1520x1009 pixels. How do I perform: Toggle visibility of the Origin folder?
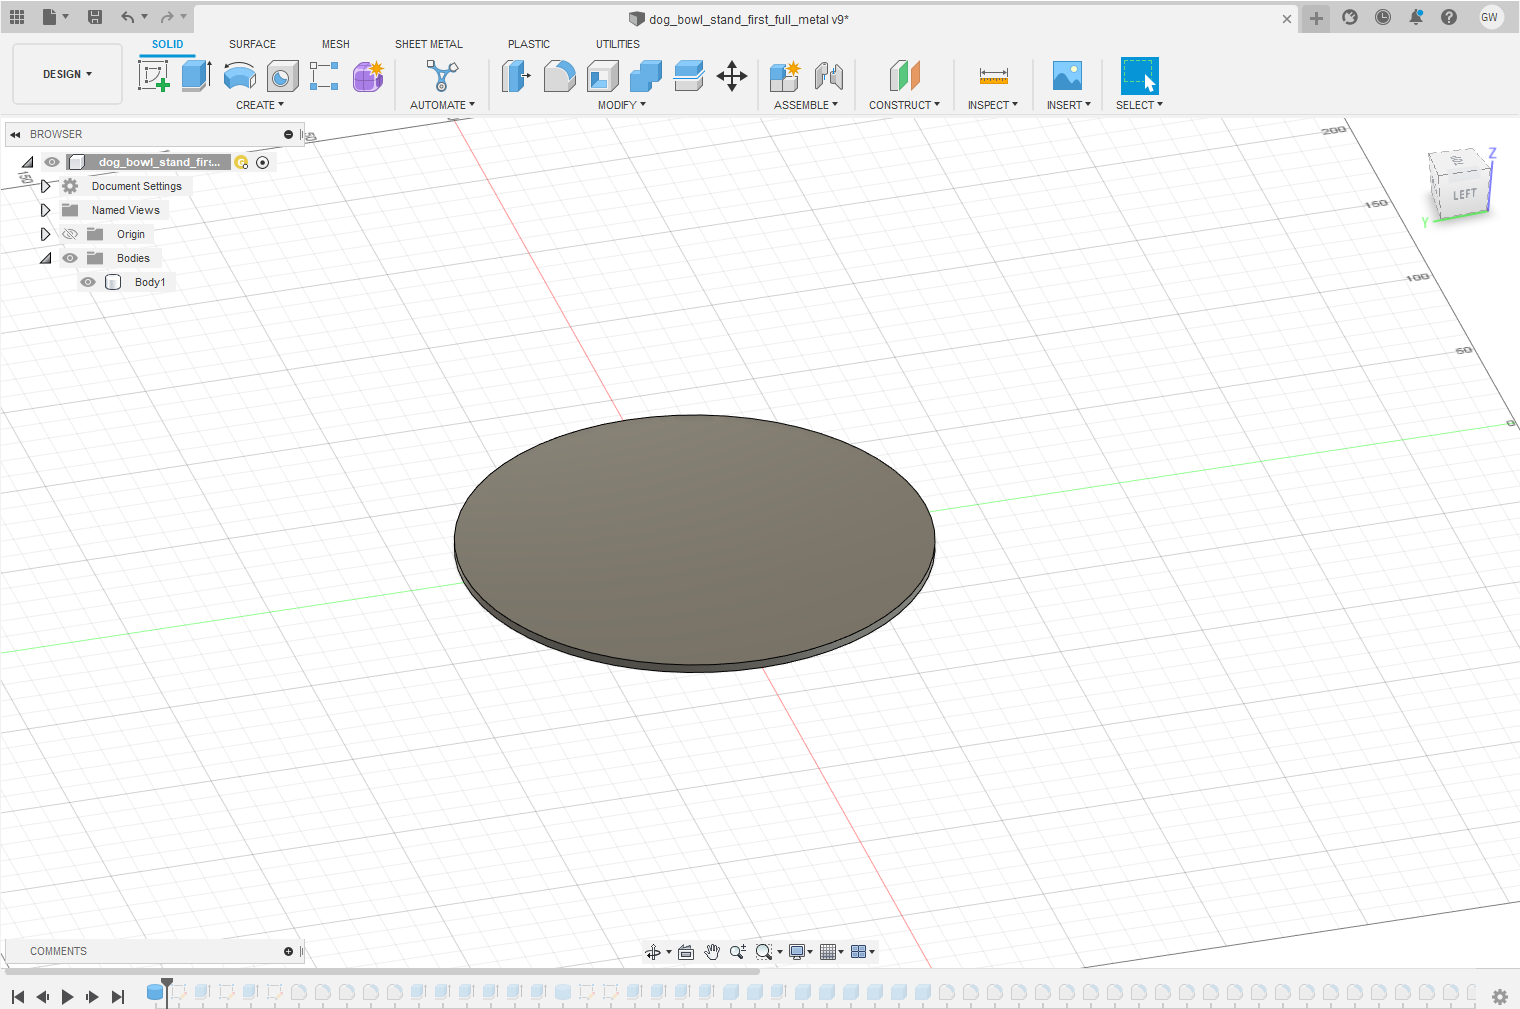70,234
